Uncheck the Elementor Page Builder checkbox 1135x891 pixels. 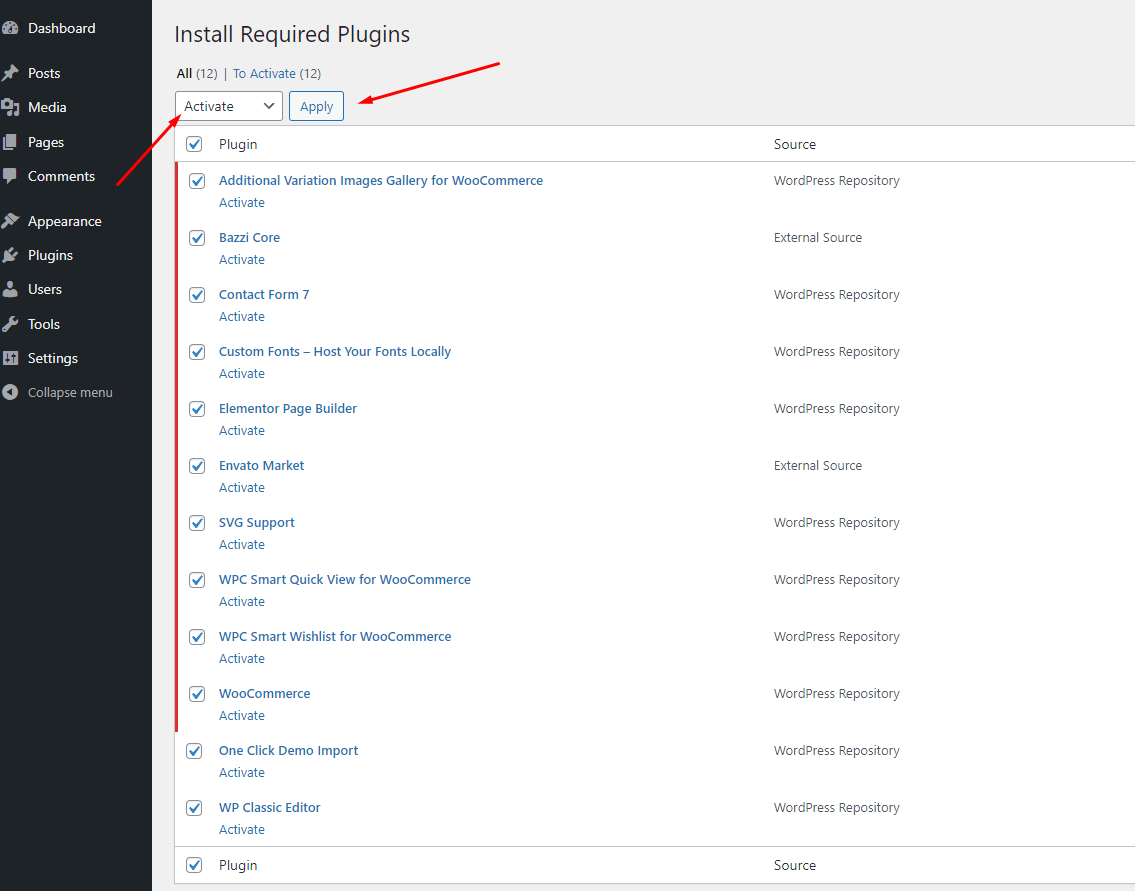pyautogui.click(x=197, y=409)
